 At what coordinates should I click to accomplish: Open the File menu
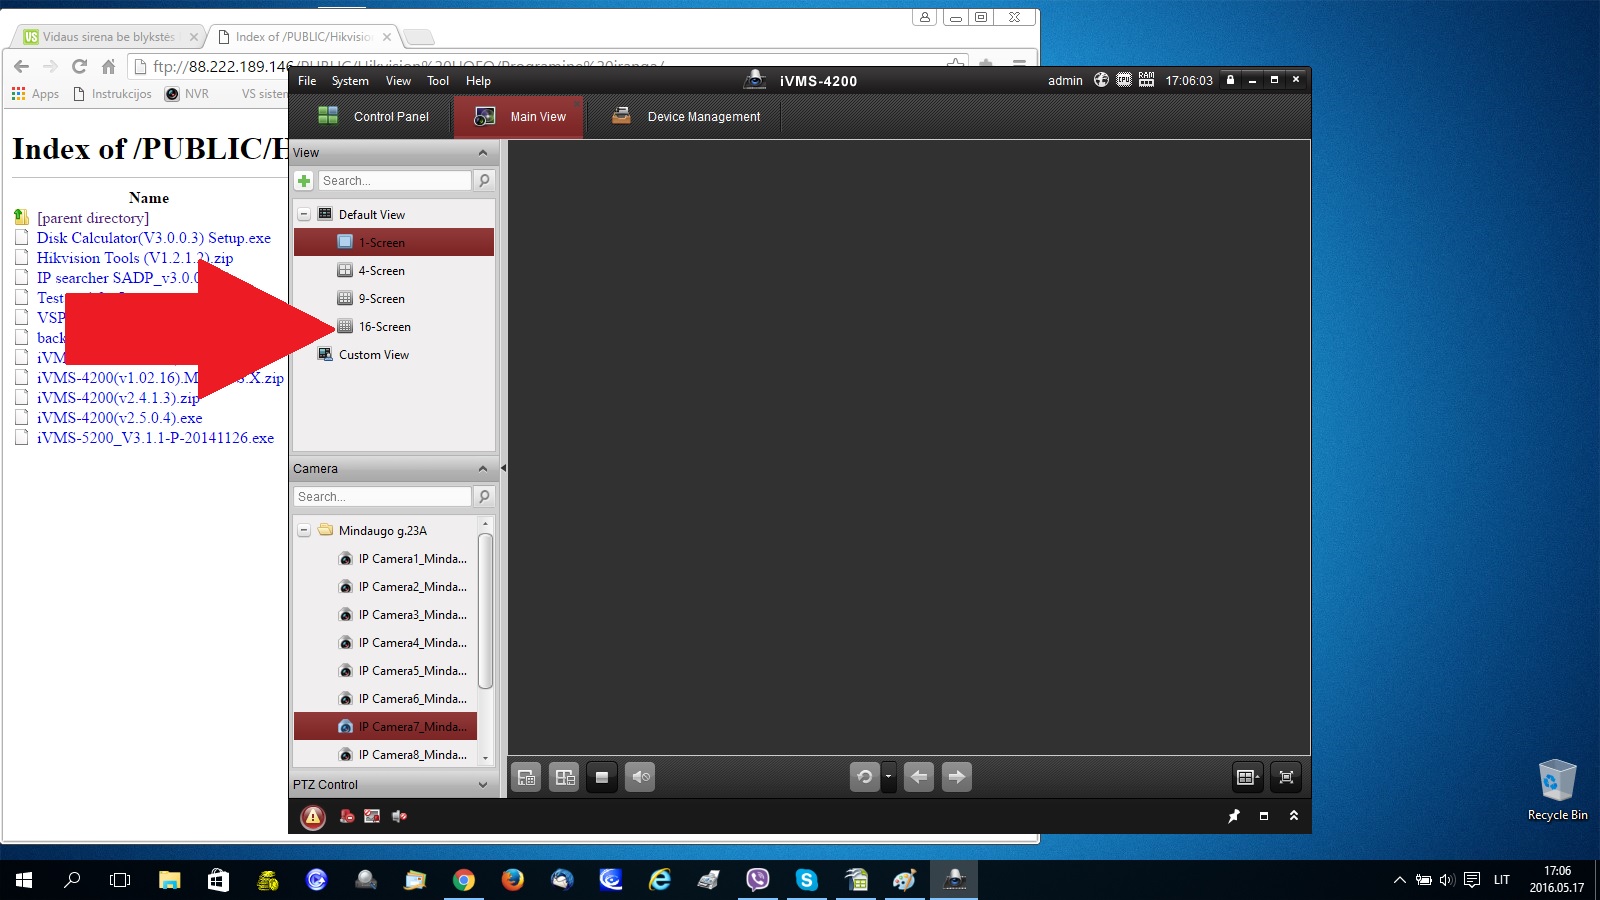pos(307,81)
